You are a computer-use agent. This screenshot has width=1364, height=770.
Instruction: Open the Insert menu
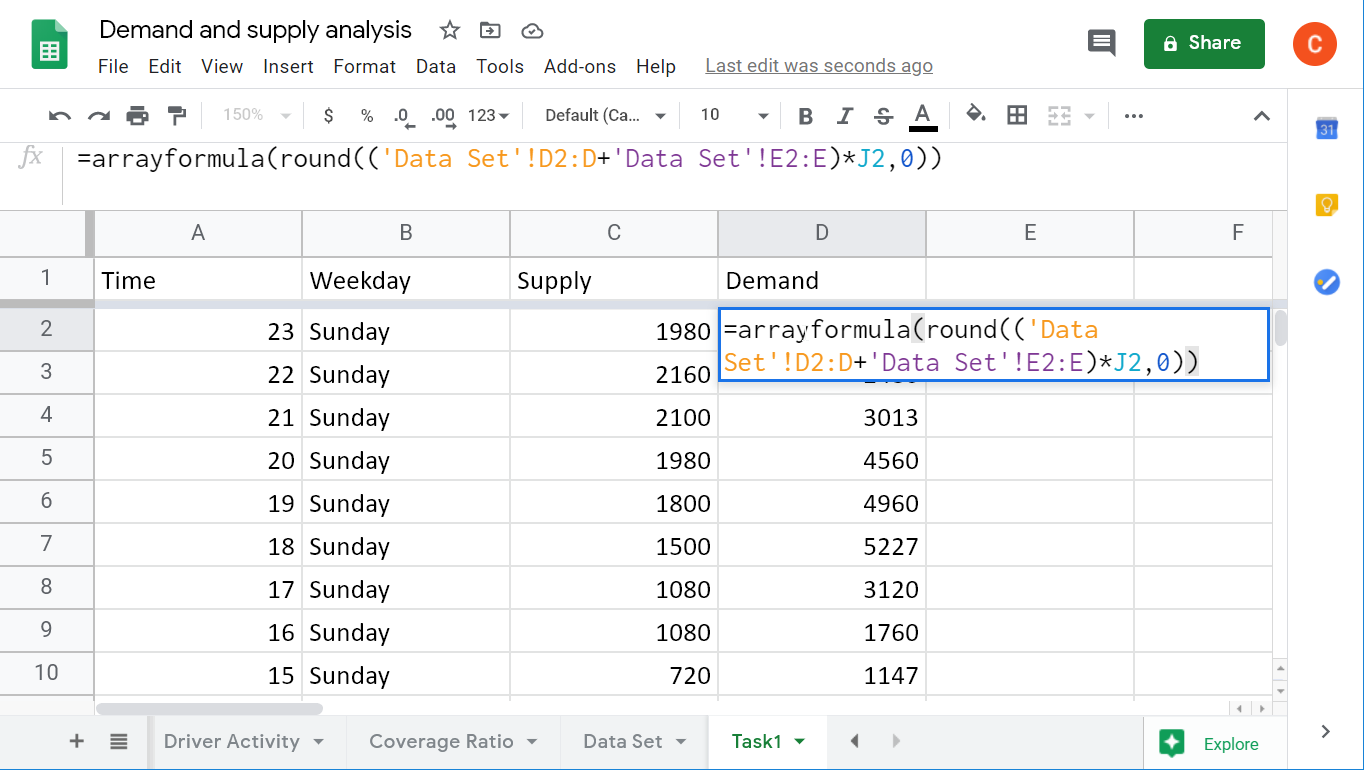[x=288, y=66]
